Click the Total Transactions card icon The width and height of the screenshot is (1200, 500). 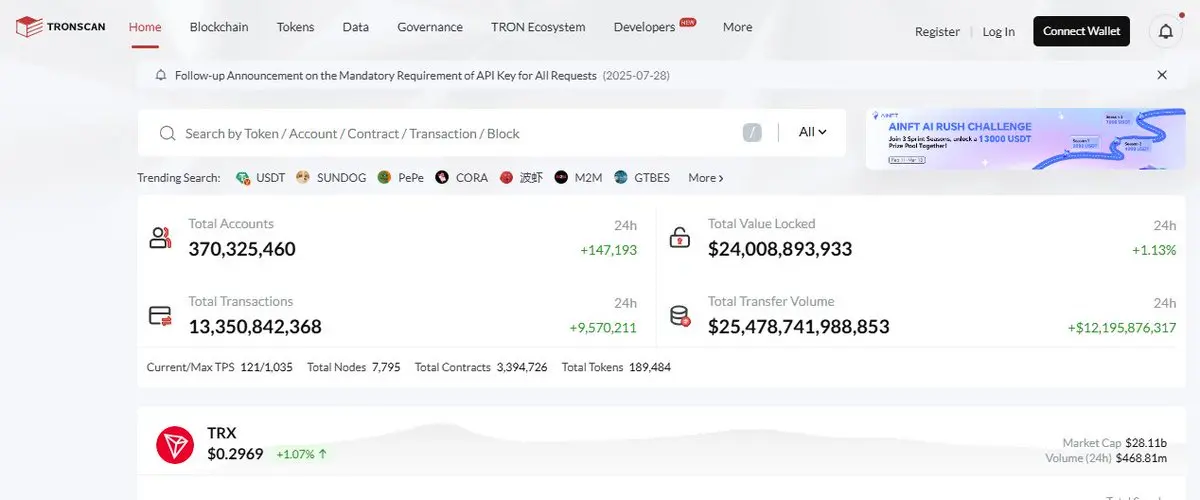[160, 316]
